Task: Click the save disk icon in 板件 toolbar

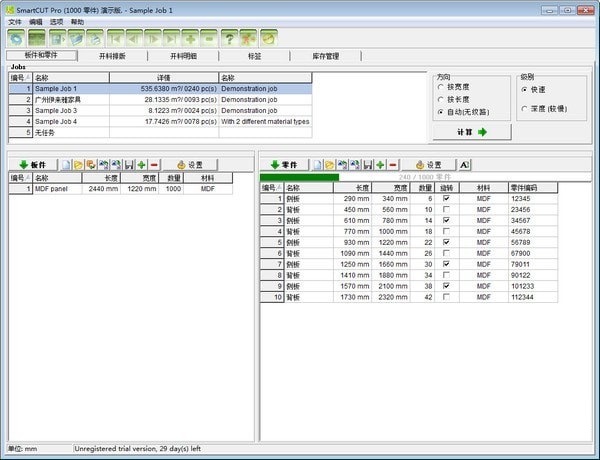Action: click(129, 164)
